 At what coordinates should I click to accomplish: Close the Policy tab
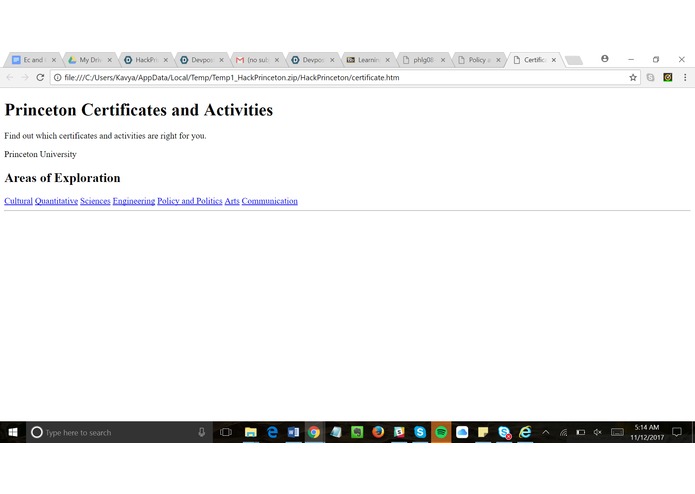(x=498, y=60)
